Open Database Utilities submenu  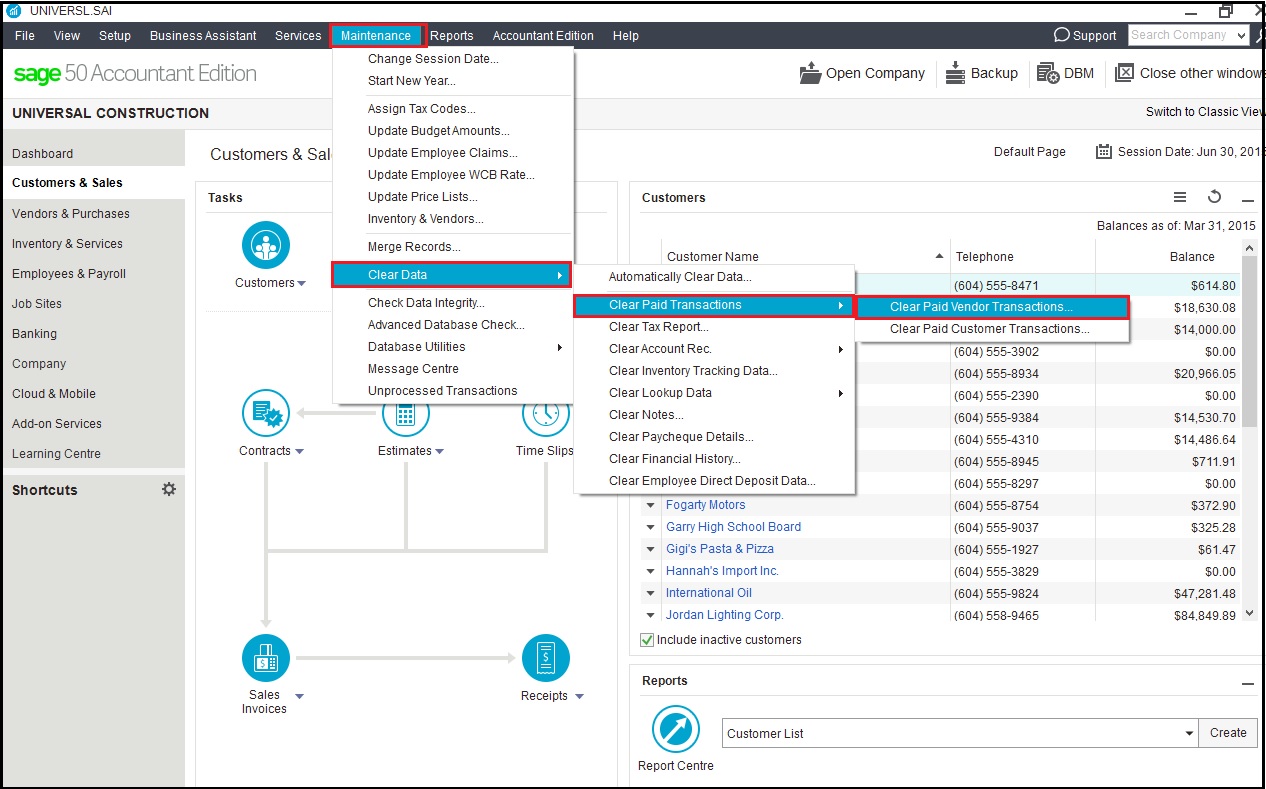453,347
